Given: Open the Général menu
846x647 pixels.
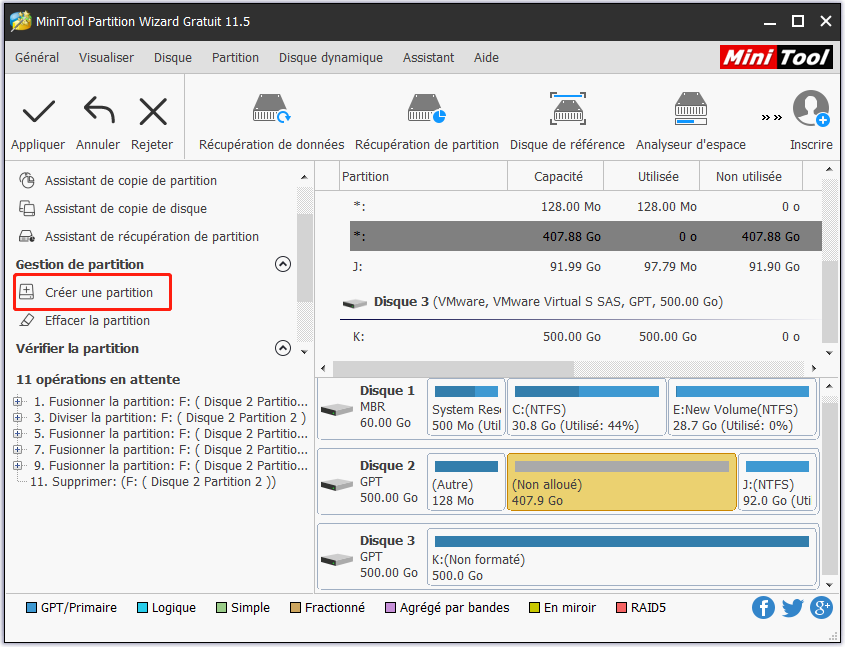Looking at the screenshot, I should point(37,57).
